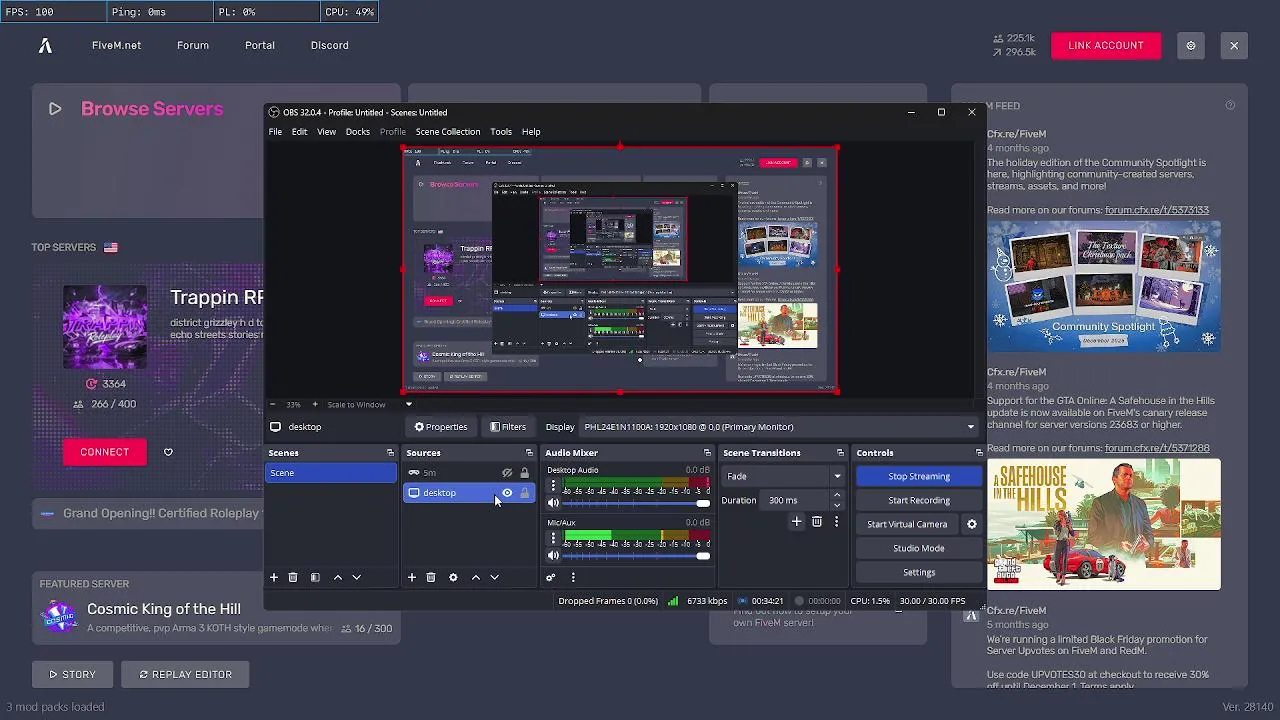Add a new scene in OBS Scenes panel

[274, 577]
